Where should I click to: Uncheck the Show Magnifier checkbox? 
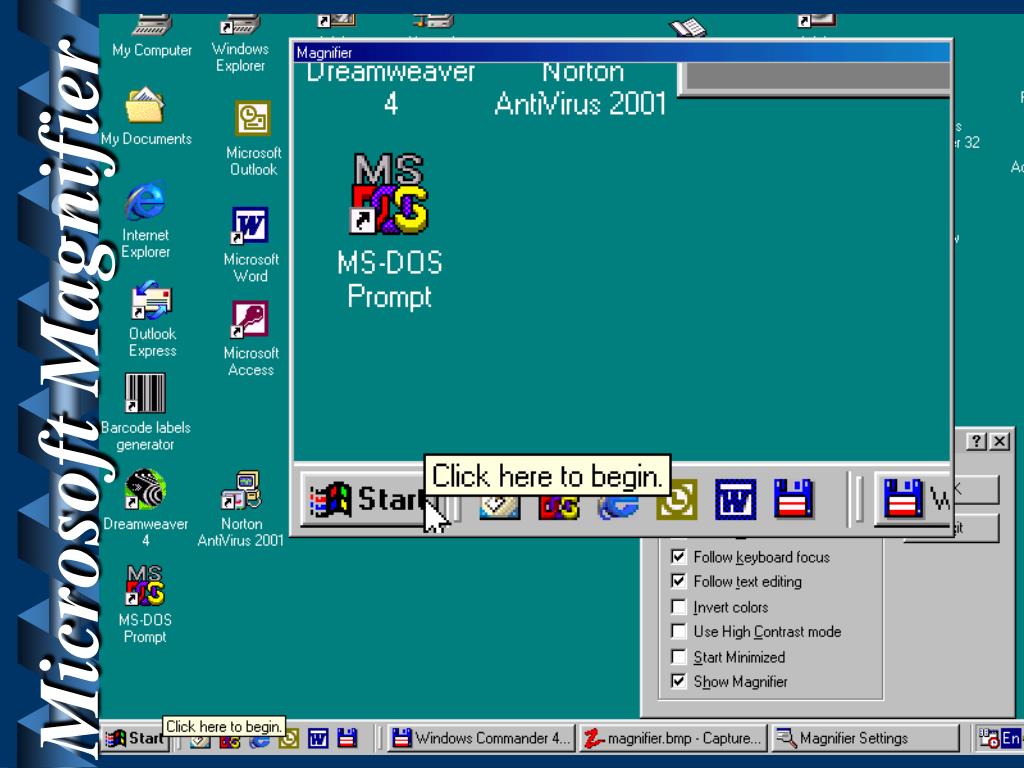click(679, 681)
